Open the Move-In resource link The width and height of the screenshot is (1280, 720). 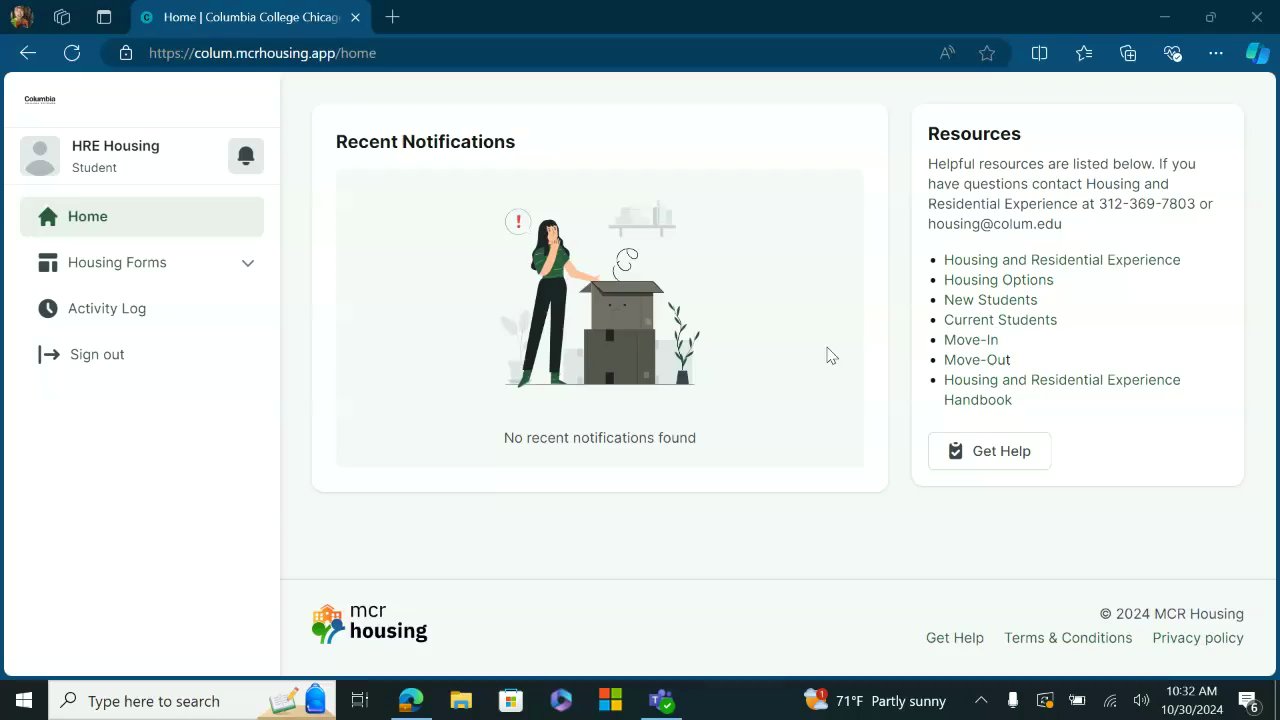971,340
